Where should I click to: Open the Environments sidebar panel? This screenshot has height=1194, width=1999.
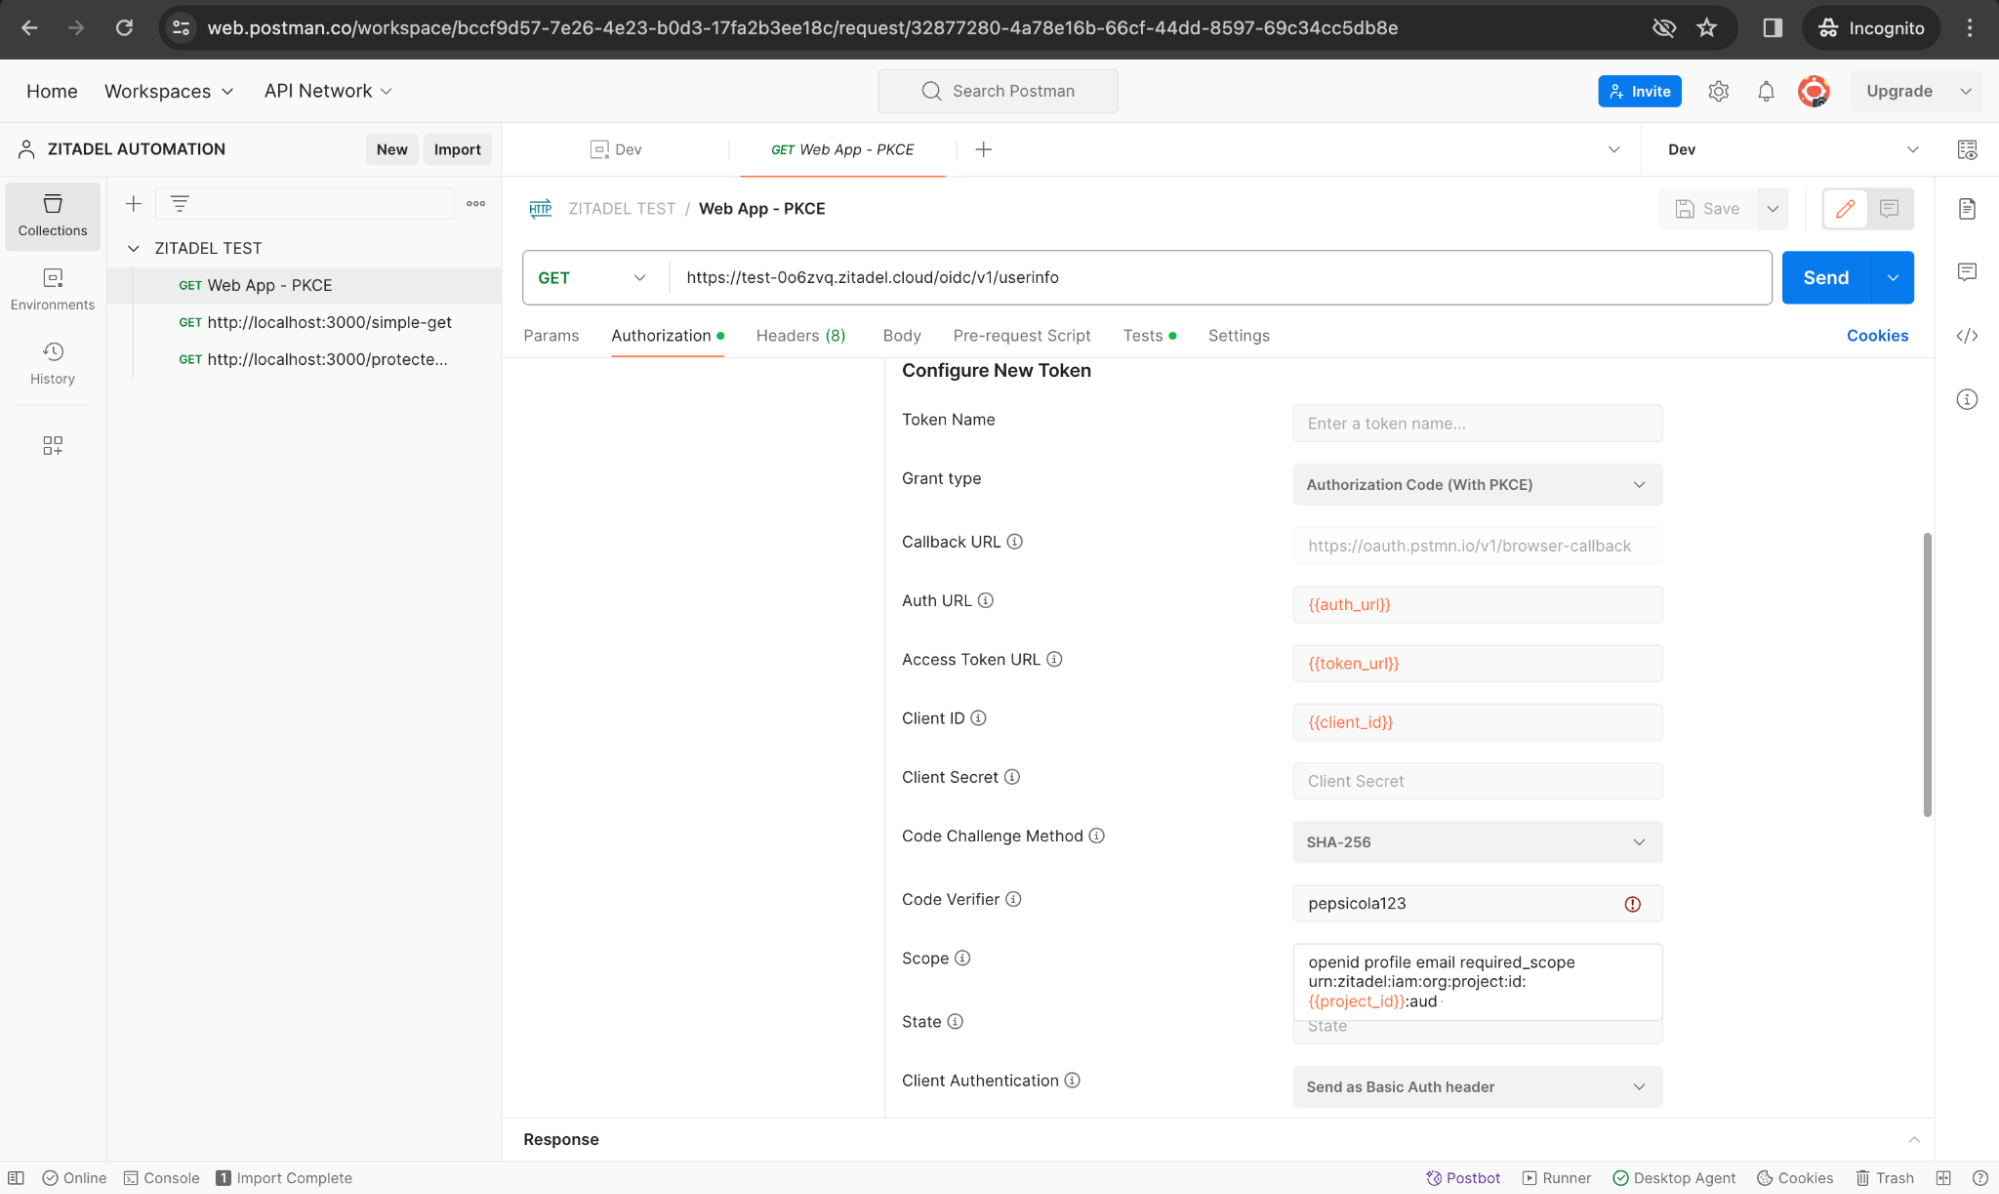click(52, 288)
